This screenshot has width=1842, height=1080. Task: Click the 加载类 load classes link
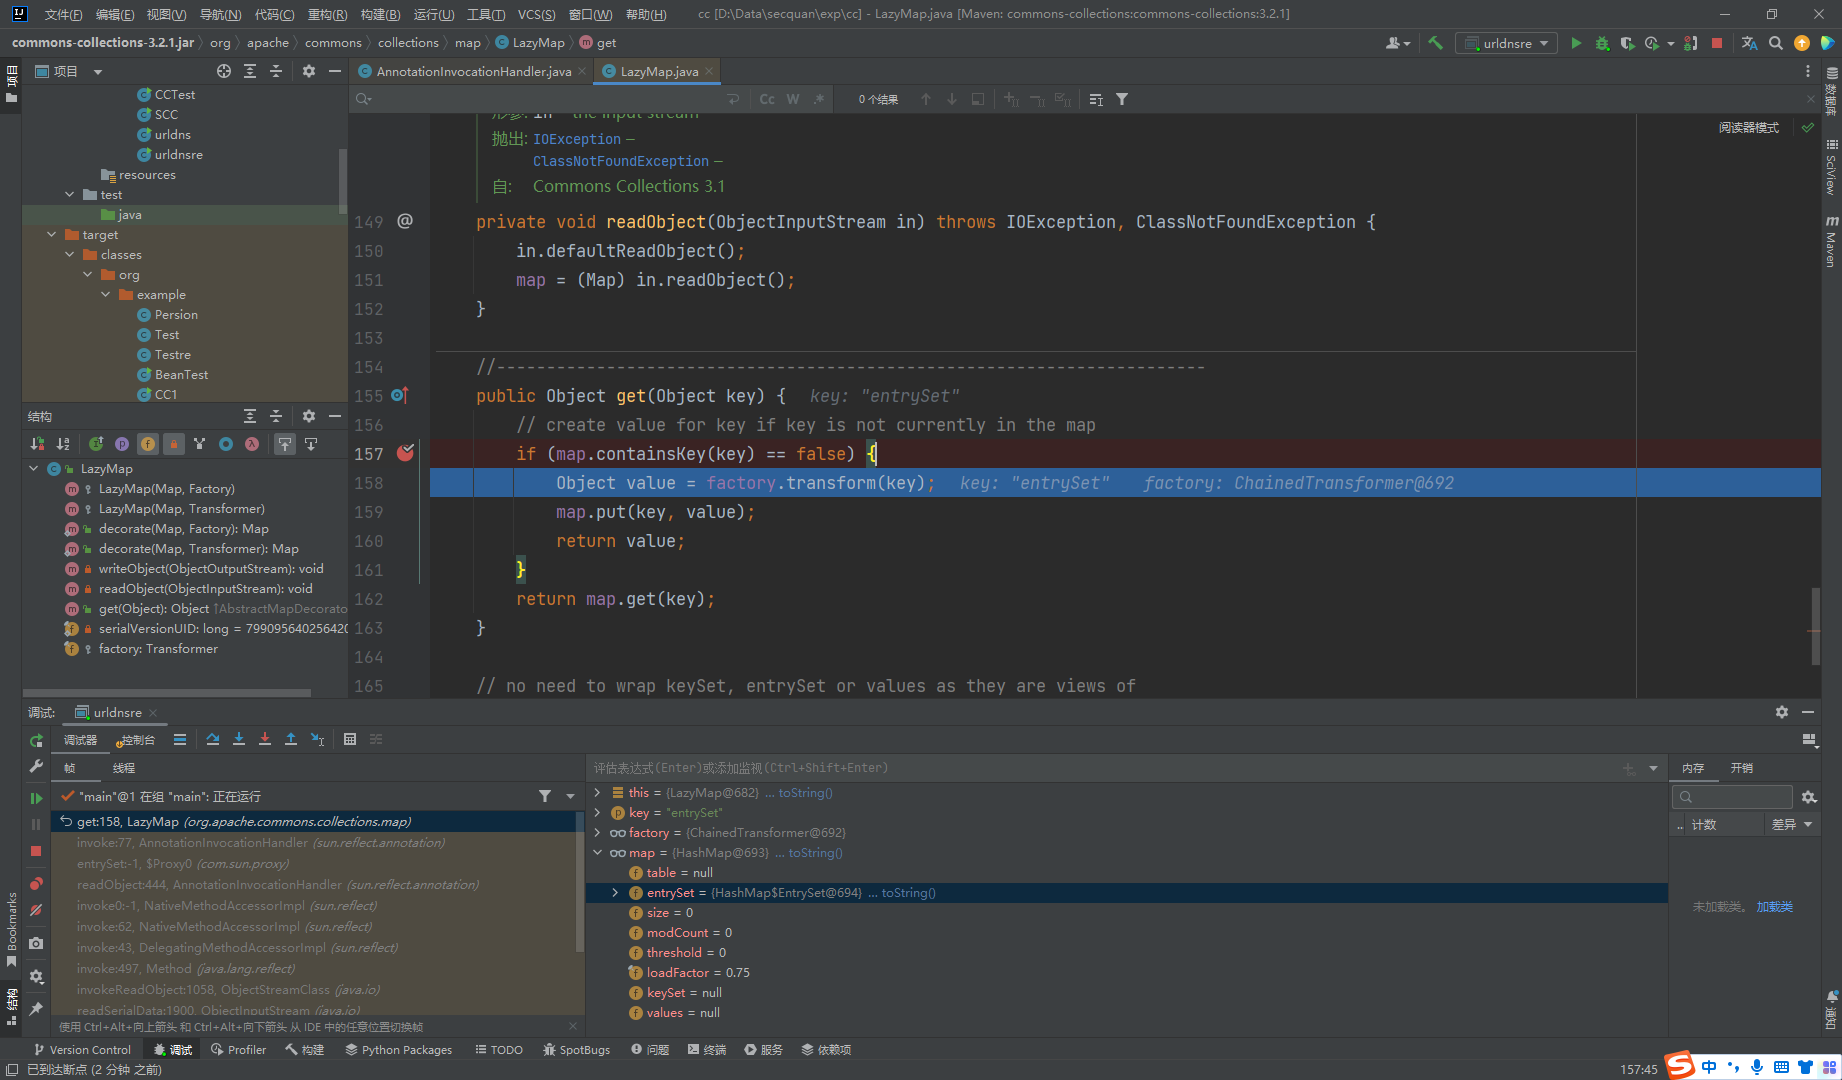tap(1774, 906)
